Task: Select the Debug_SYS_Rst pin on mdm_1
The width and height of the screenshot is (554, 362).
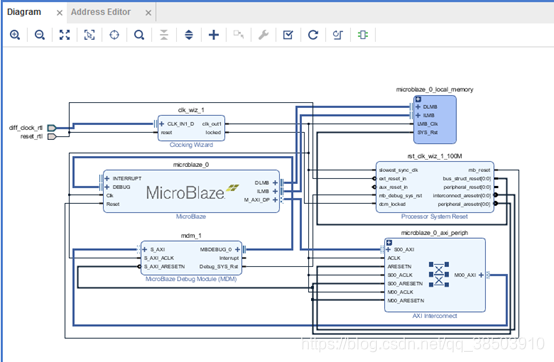Action: (x=218, y=266)
